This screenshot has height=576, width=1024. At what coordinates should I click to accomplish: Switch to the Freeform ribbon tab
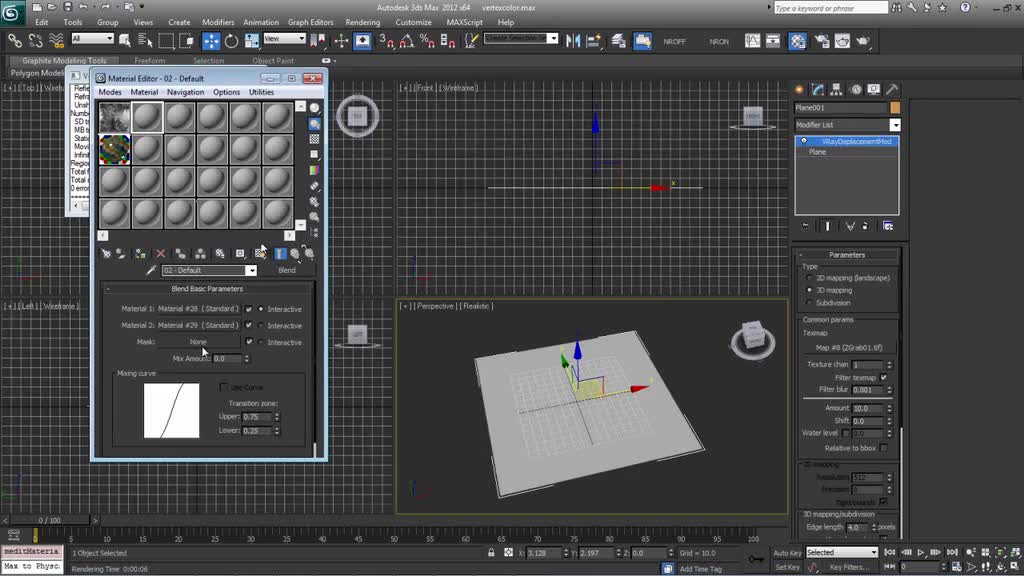(x=150, y=61)
